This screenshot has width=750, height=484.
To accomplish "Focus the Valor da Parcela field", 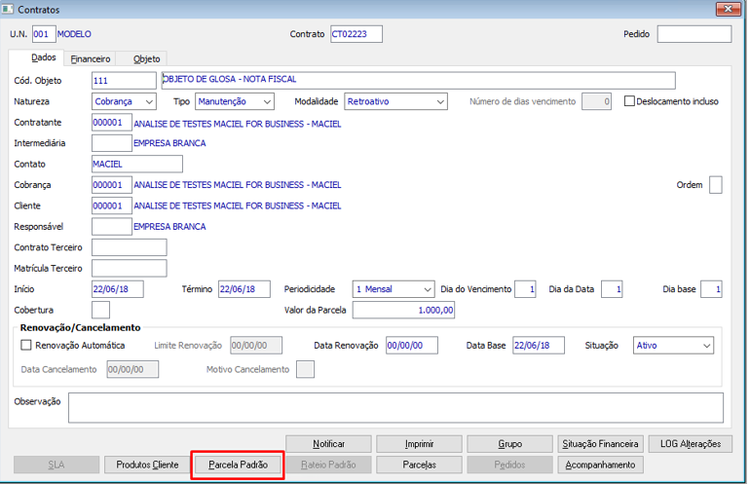I will coord(404,310).
